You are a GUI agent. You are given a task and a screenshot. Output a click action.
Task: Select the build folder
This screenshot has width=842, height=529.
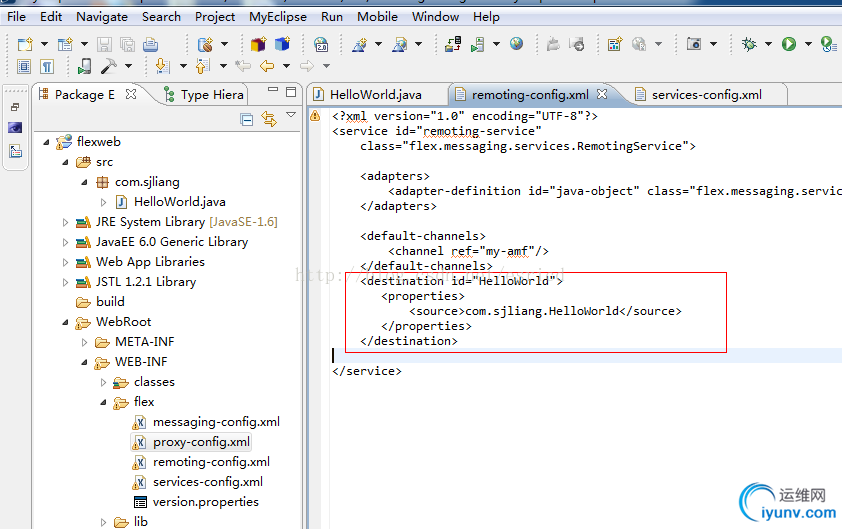pos(110,302)
